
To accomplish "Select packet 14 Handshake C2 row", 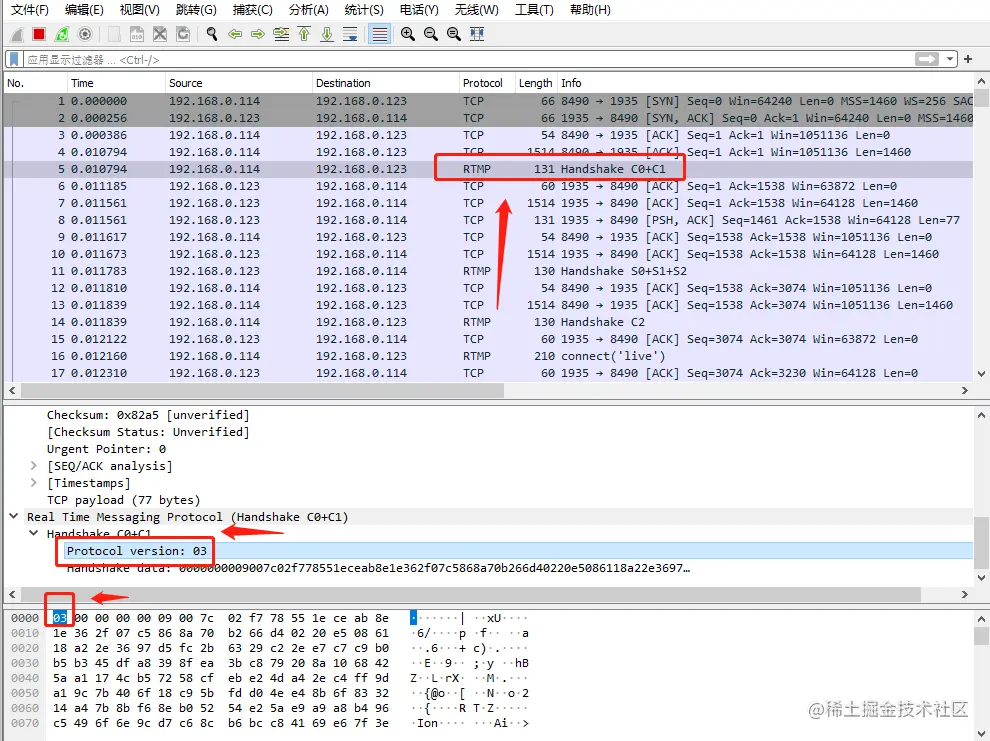I will (x=488, y=322).
